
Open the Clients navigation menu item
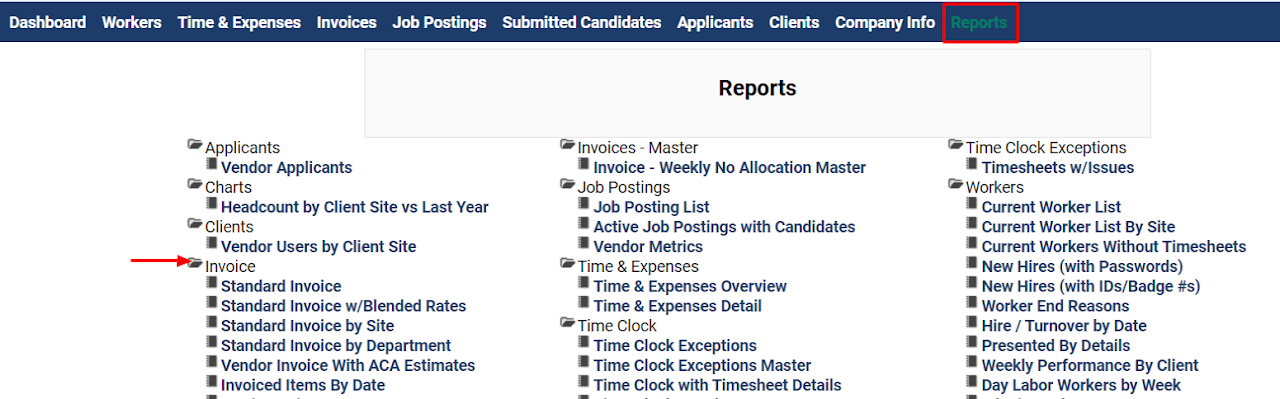tap(794, 22)
